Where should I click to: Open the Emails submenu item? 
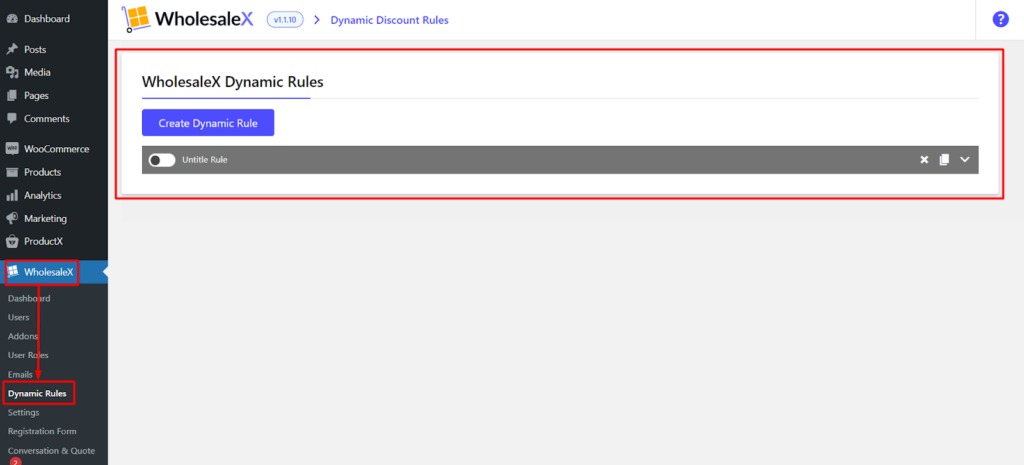pyautogui.click(x=20, y=375)
